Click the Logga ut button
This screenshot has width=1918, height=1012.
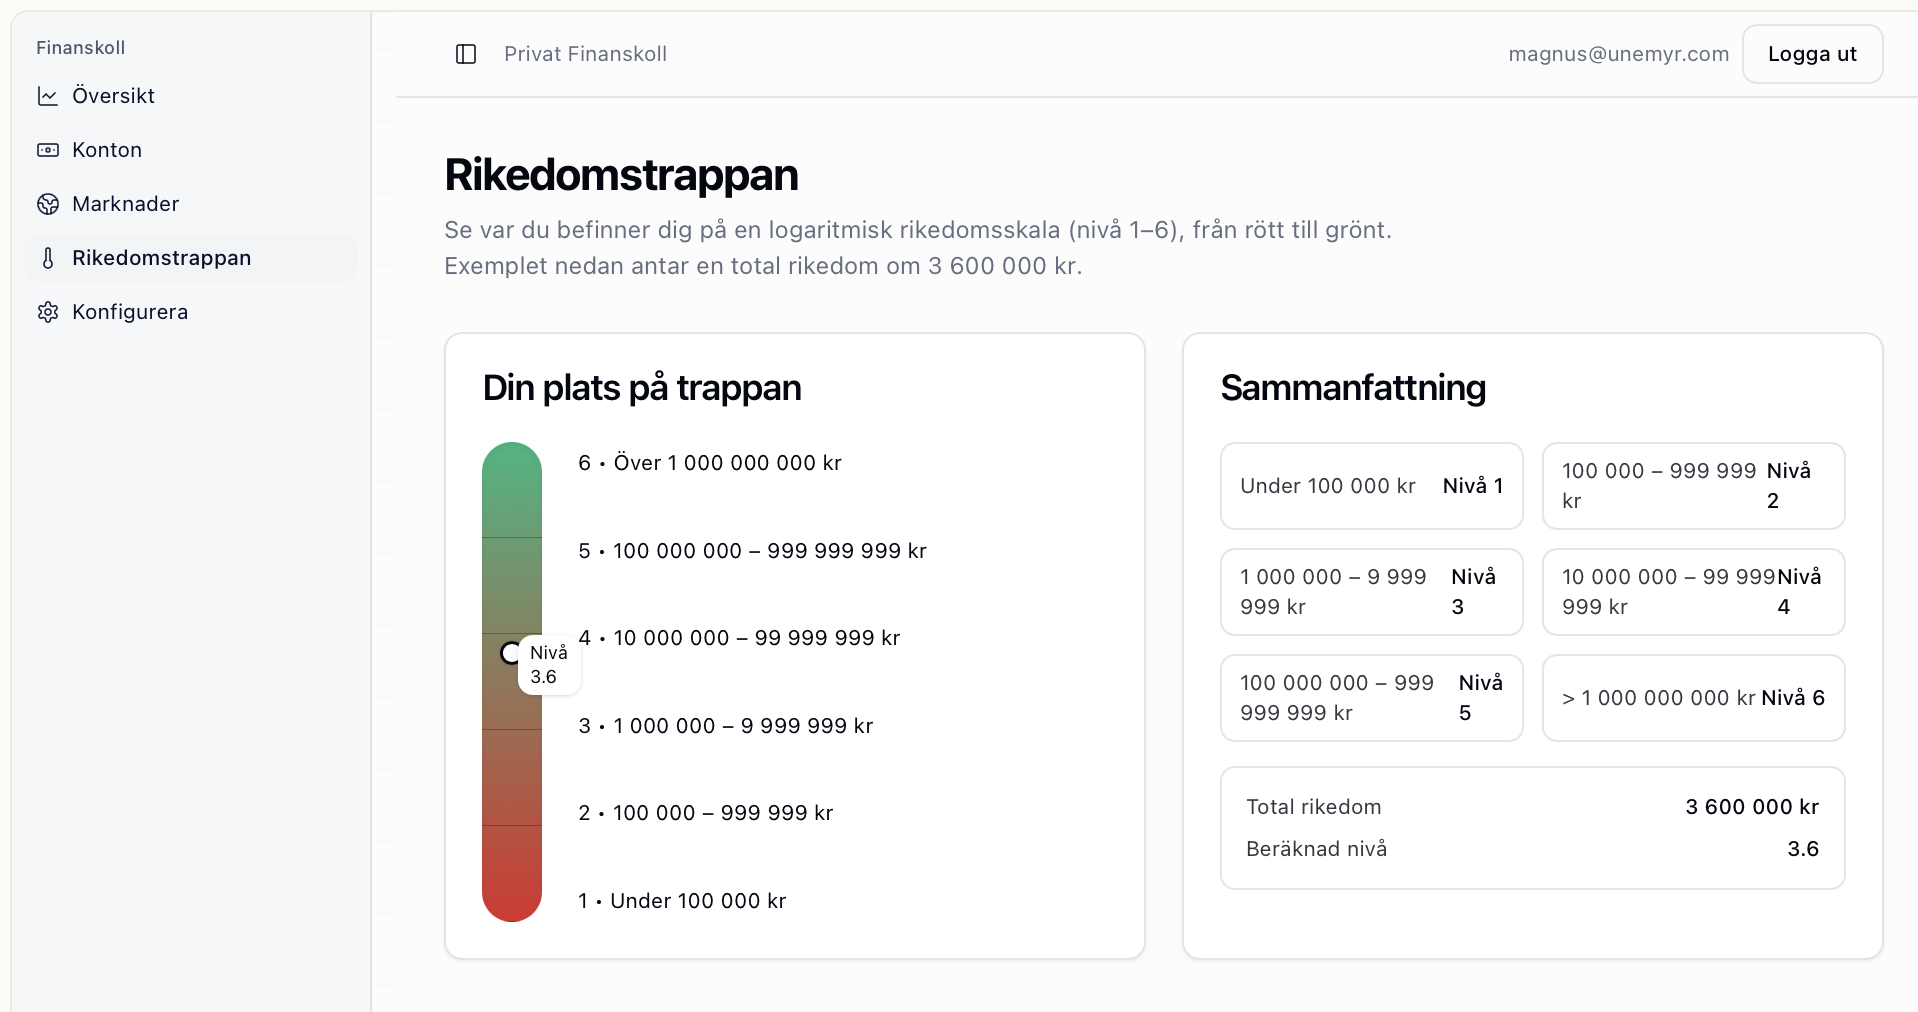1812,54
